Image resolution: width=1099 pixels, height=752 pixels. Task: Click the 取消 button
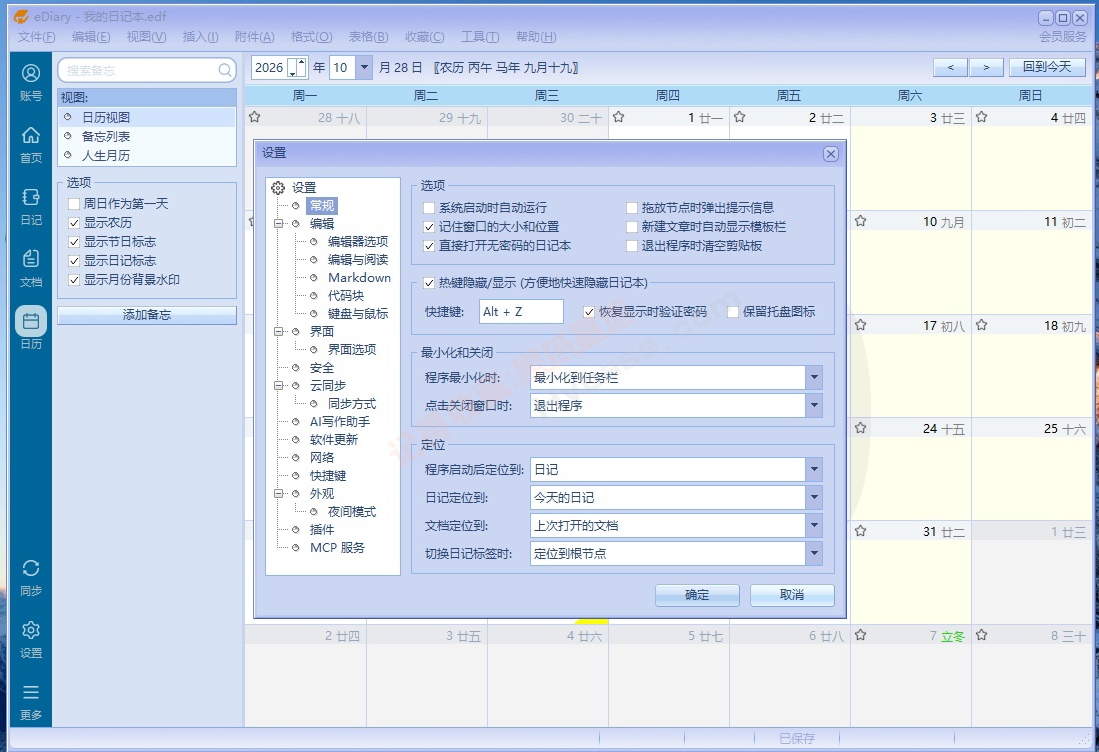(792, 595)
